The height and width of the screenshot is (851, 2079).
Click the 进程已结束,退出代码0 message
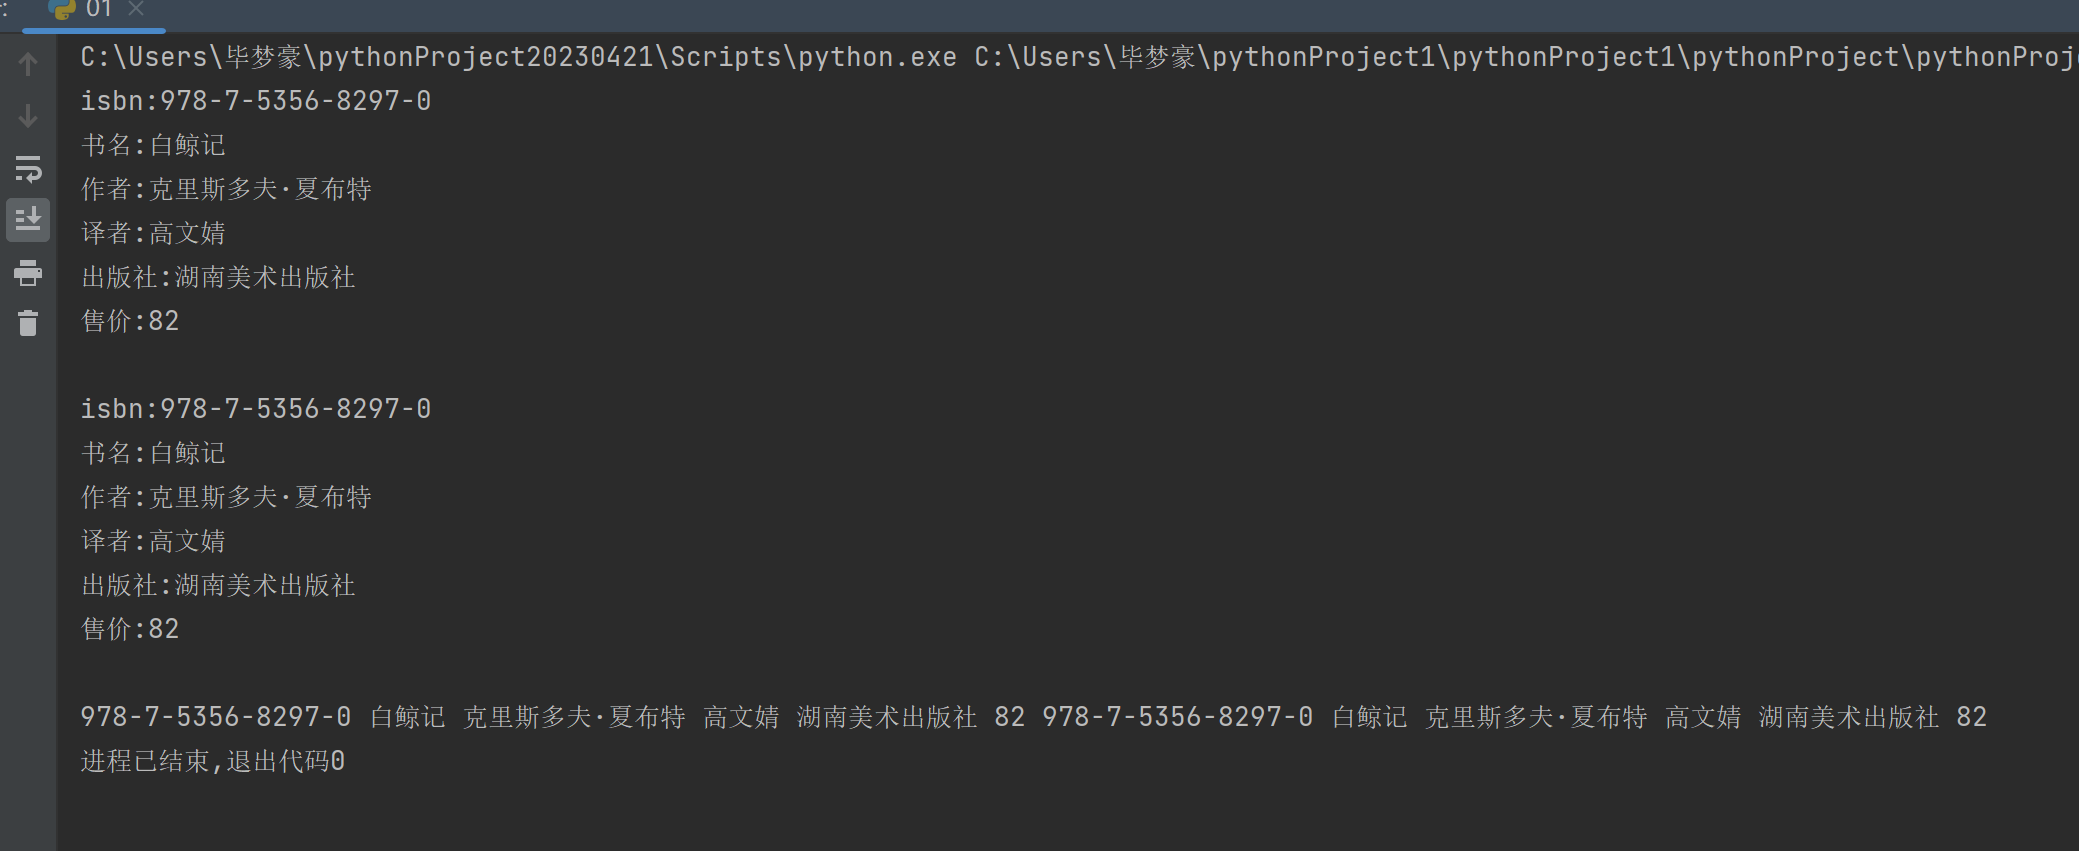tap(213, 761)
